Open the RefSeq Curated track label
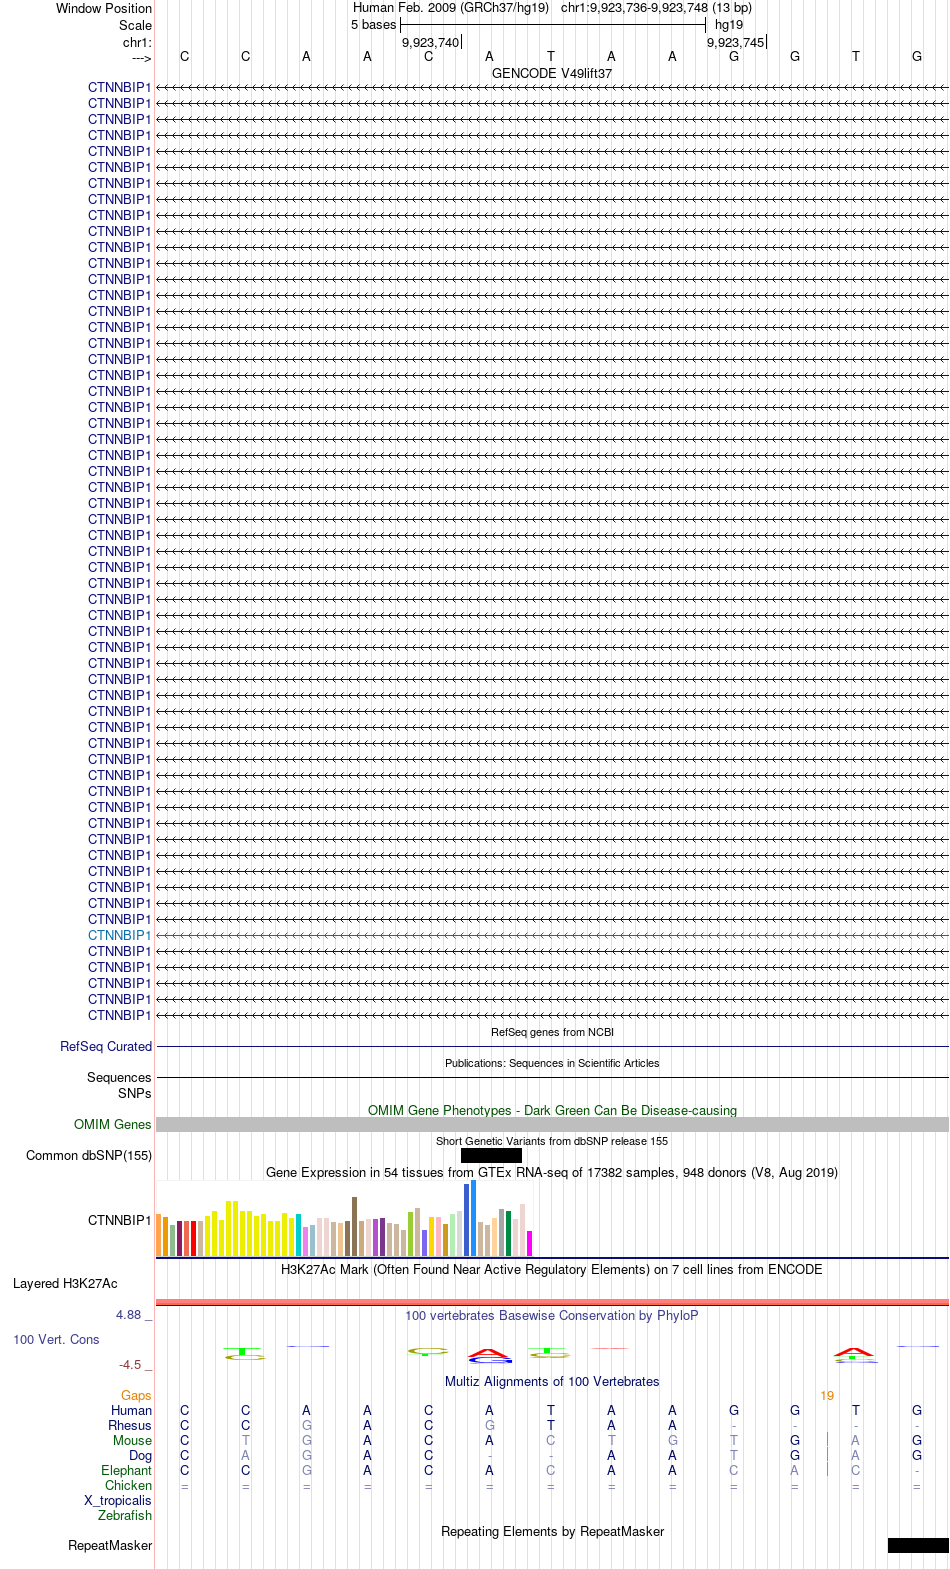The height and width of the screenshot is (1569, 950). (x=106, y=1046)
